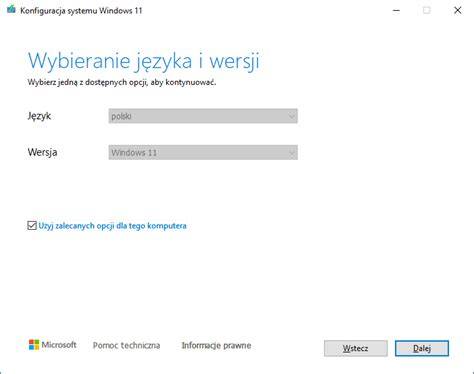Click the "Konfiguracja systemu Windows 11" title text
The width and height of the screenshot is (474, 374).
pos(81,11)
